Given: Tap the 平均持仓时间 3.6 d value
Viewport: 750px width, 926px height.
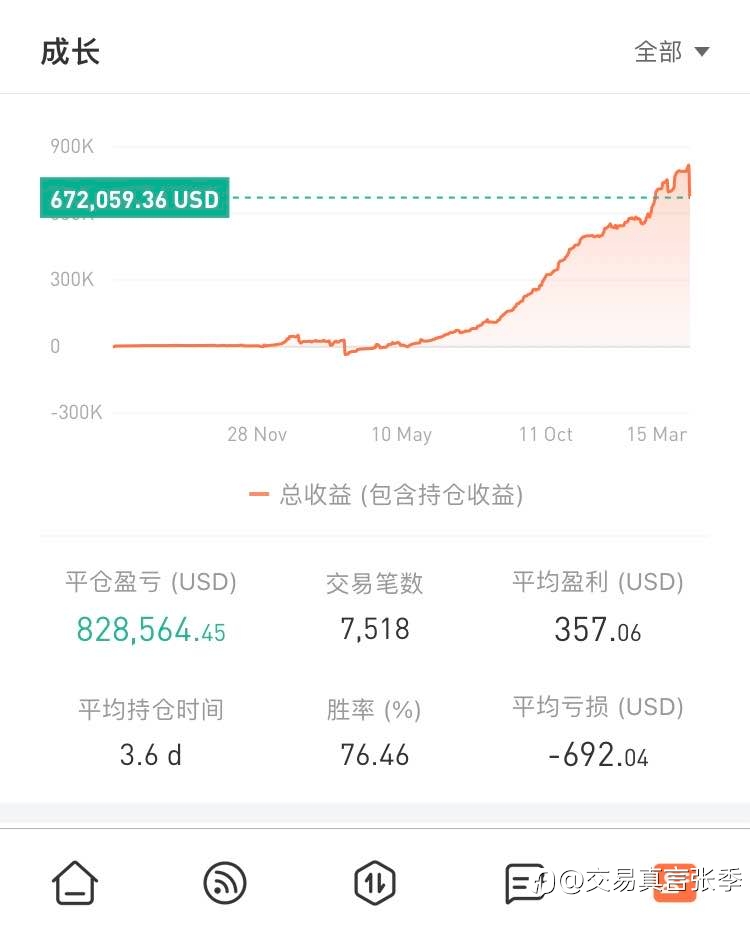Looking at the screenshot, I should (x=151, y=754).
